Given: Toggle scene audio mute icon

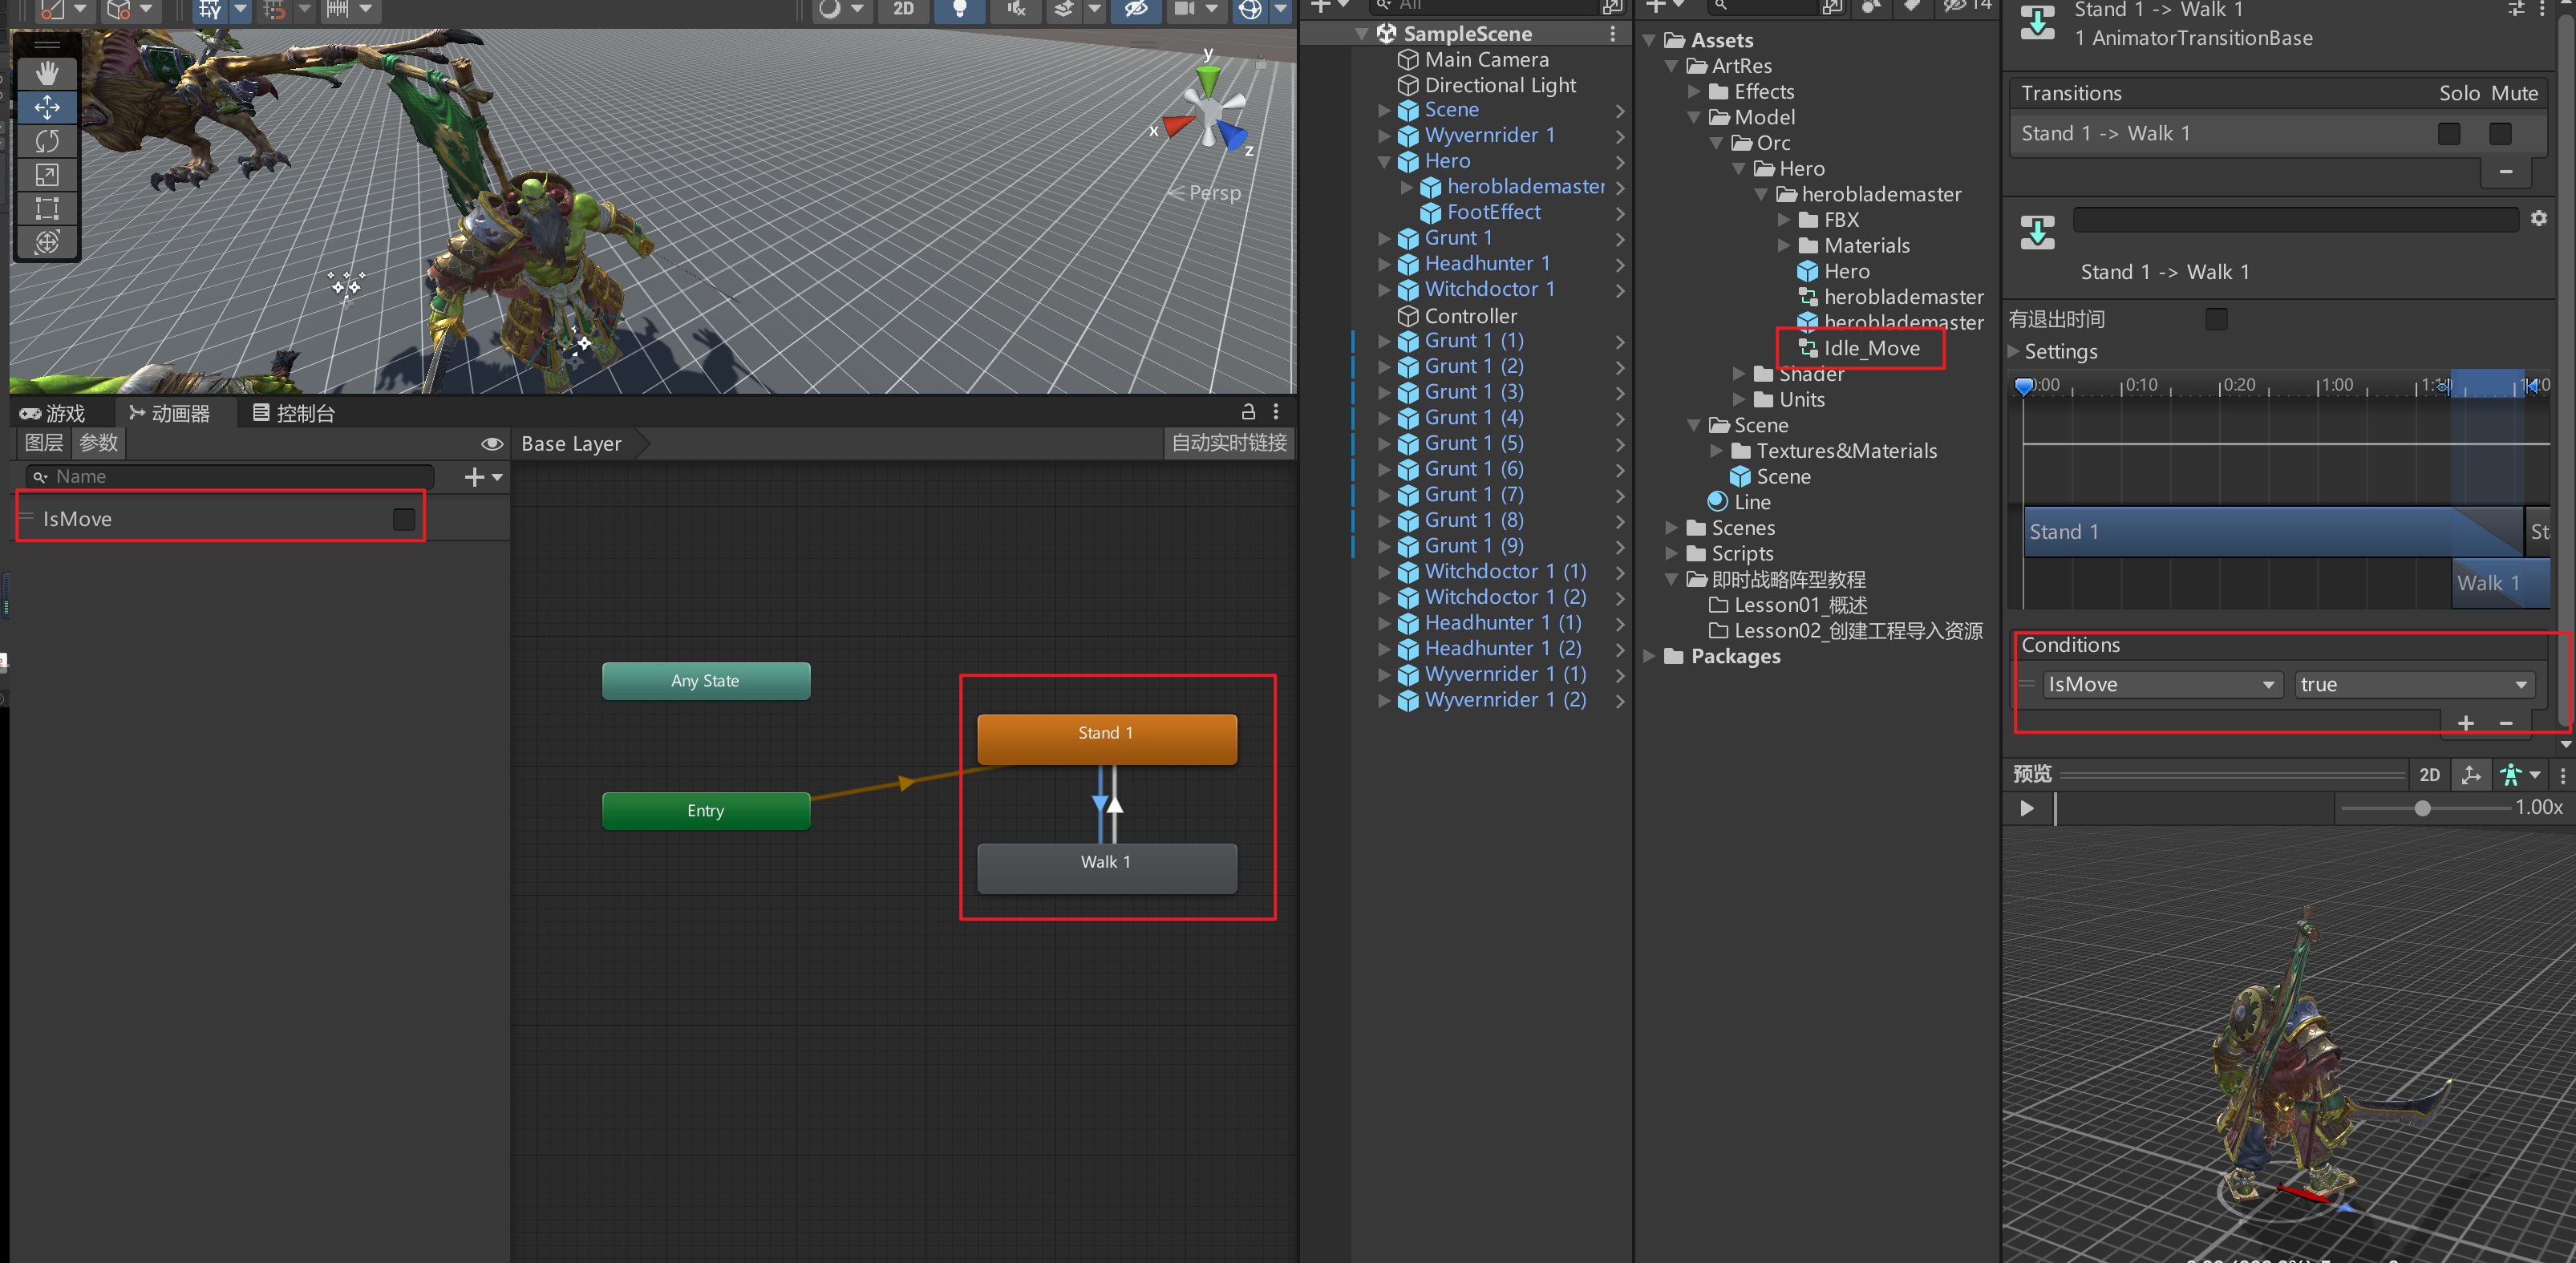Looking at the screenshot, I should [x=1015, y=9].
